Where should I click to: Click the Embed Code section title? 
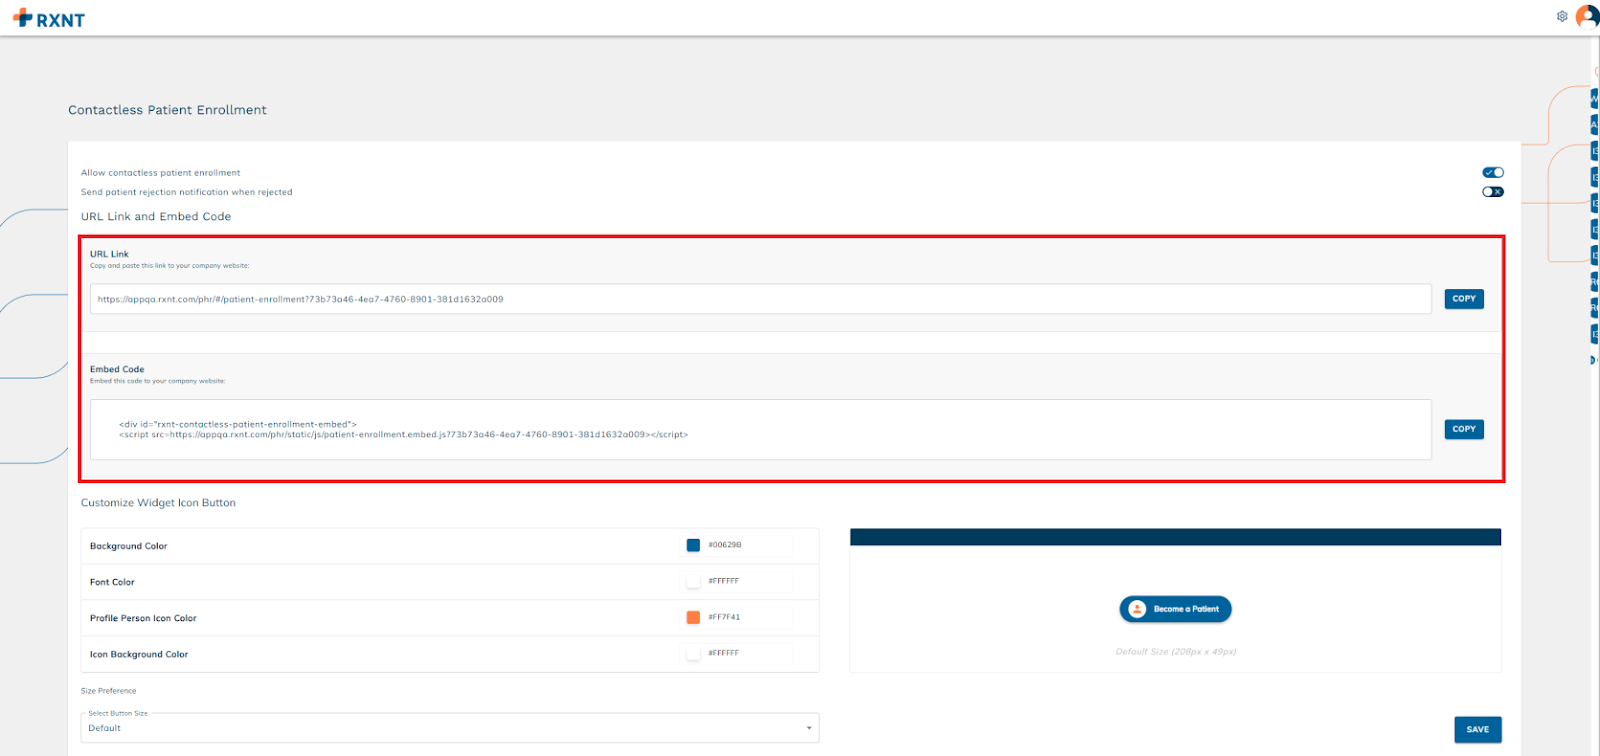pos(117,369)
